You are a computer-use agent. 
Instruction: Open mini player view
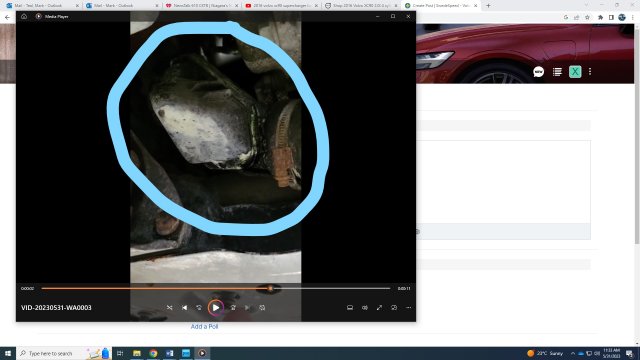pyautogui.click(x=394, y=308)
